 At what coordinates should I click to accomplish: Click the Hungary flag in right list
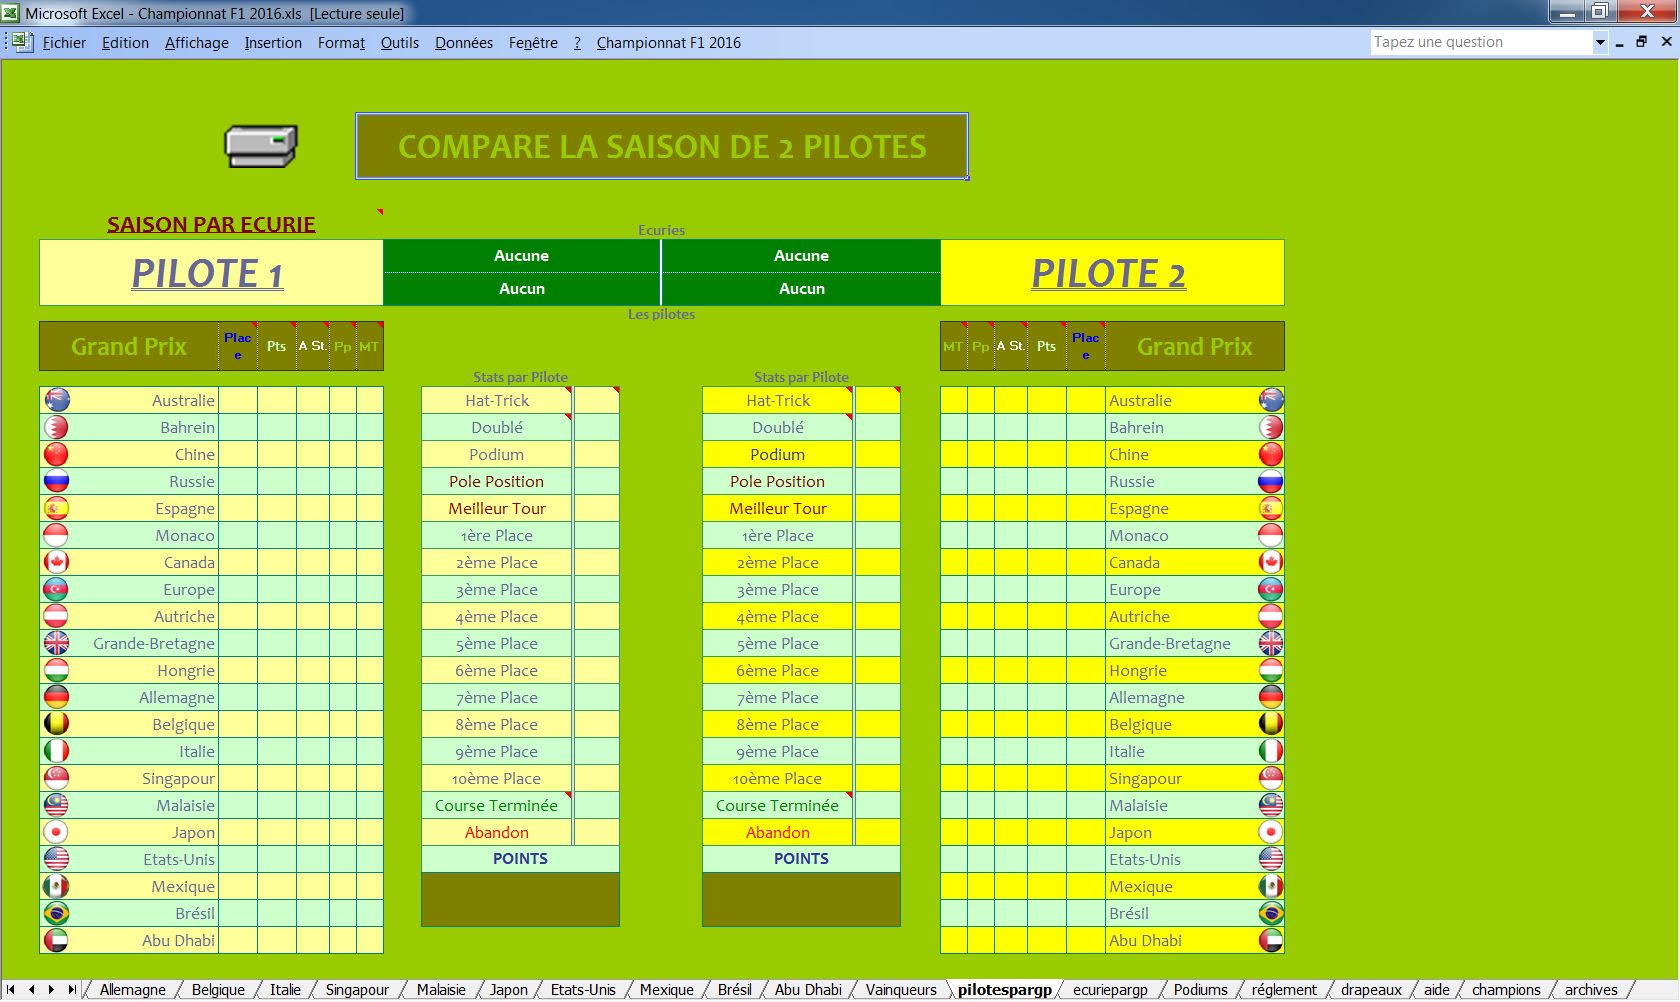point(1271,670)
